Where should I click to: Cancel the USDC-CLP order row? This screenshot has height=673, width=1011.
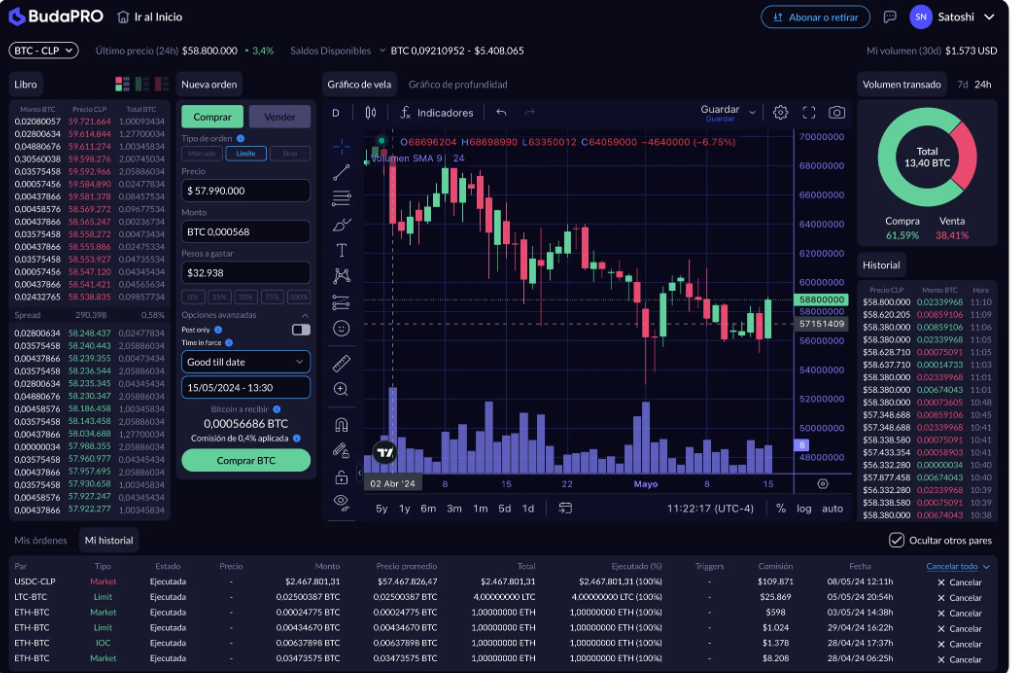(960, 582)
